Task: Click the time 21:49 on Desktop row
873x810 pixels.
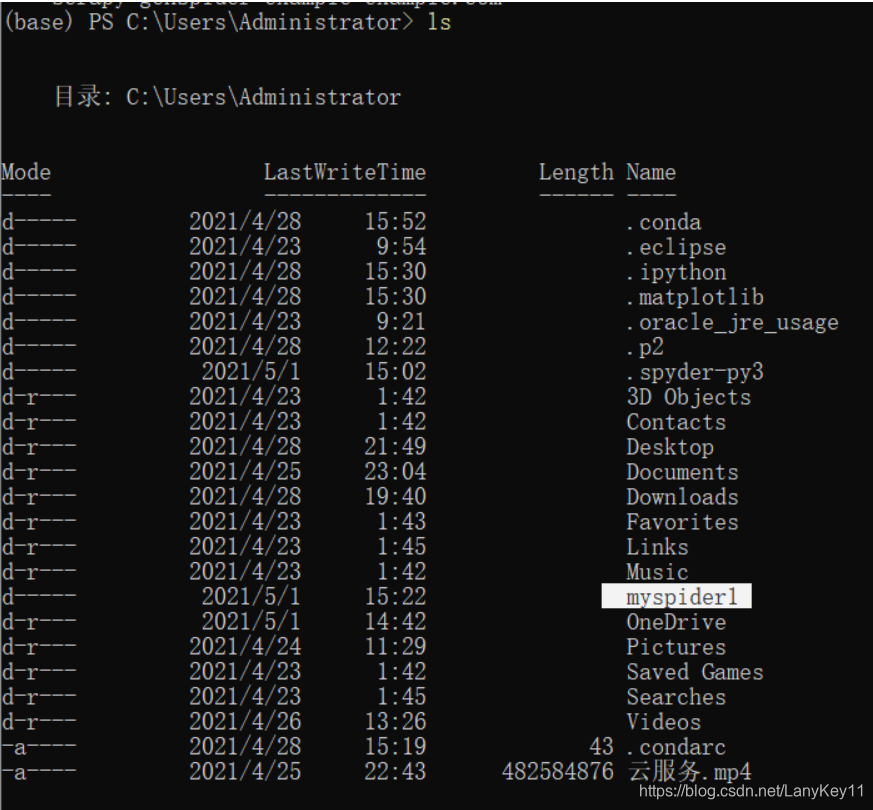Action: [395, 447]
